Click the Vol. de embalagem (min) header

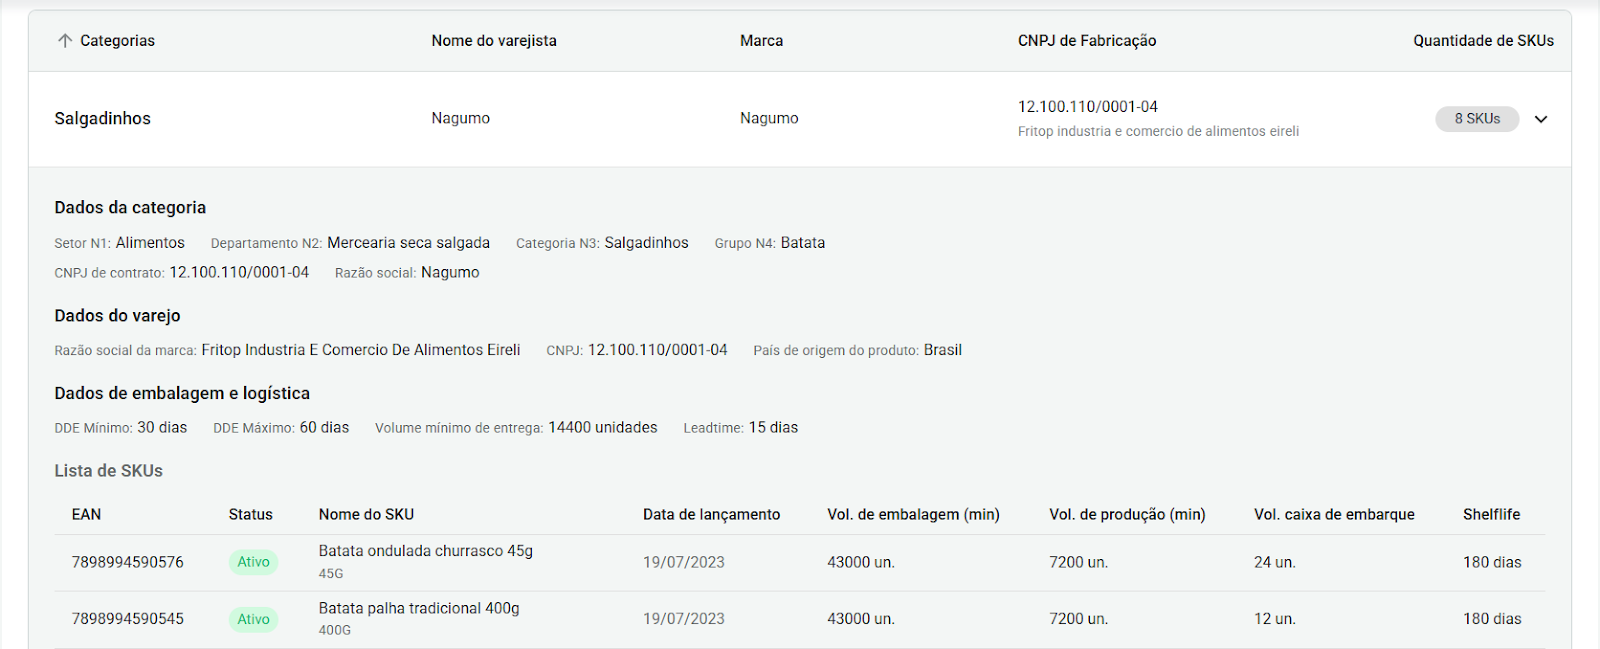click(913, 514)
